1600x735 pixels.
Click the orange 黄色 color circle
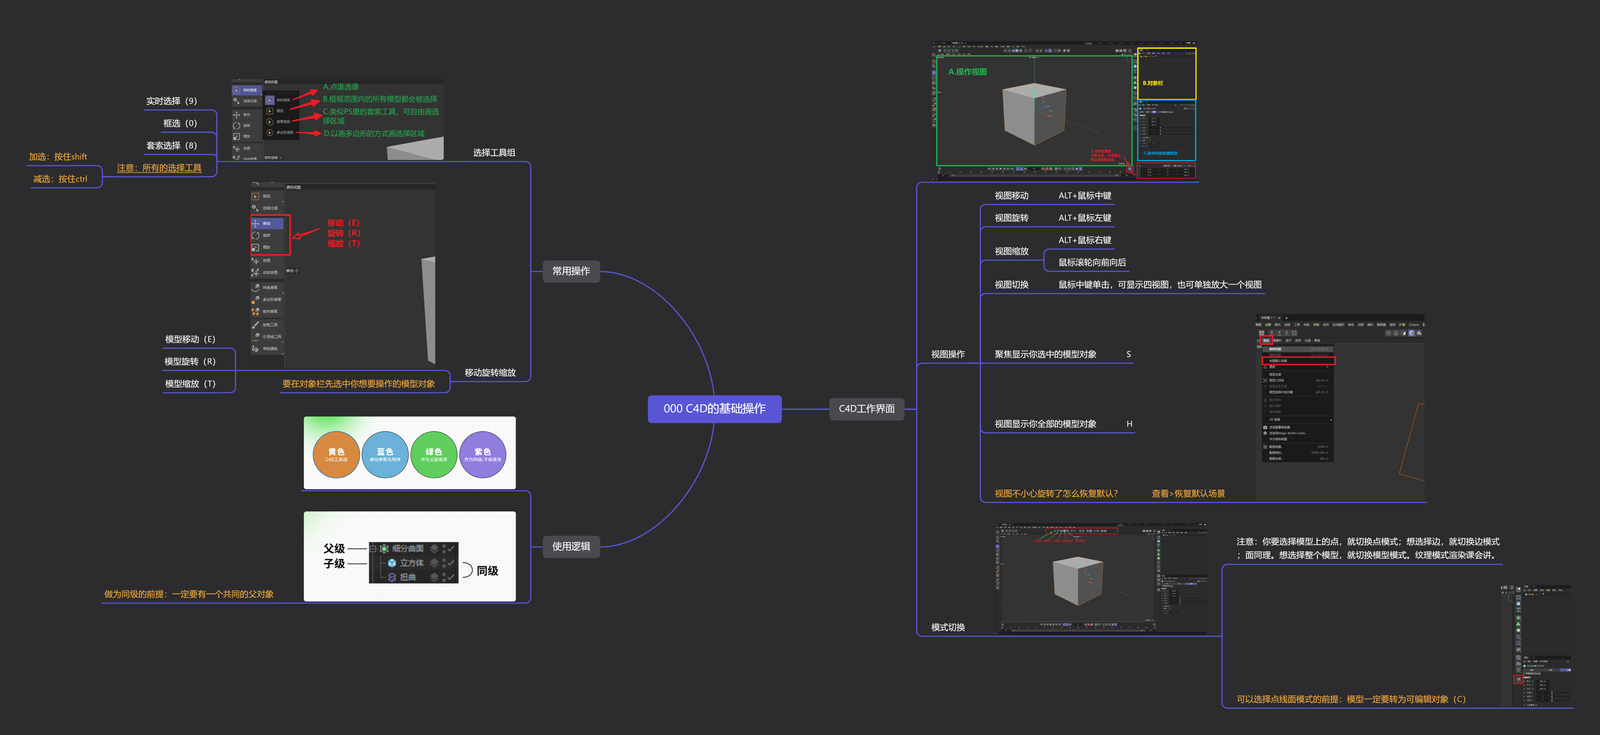[x=336, y=455]
